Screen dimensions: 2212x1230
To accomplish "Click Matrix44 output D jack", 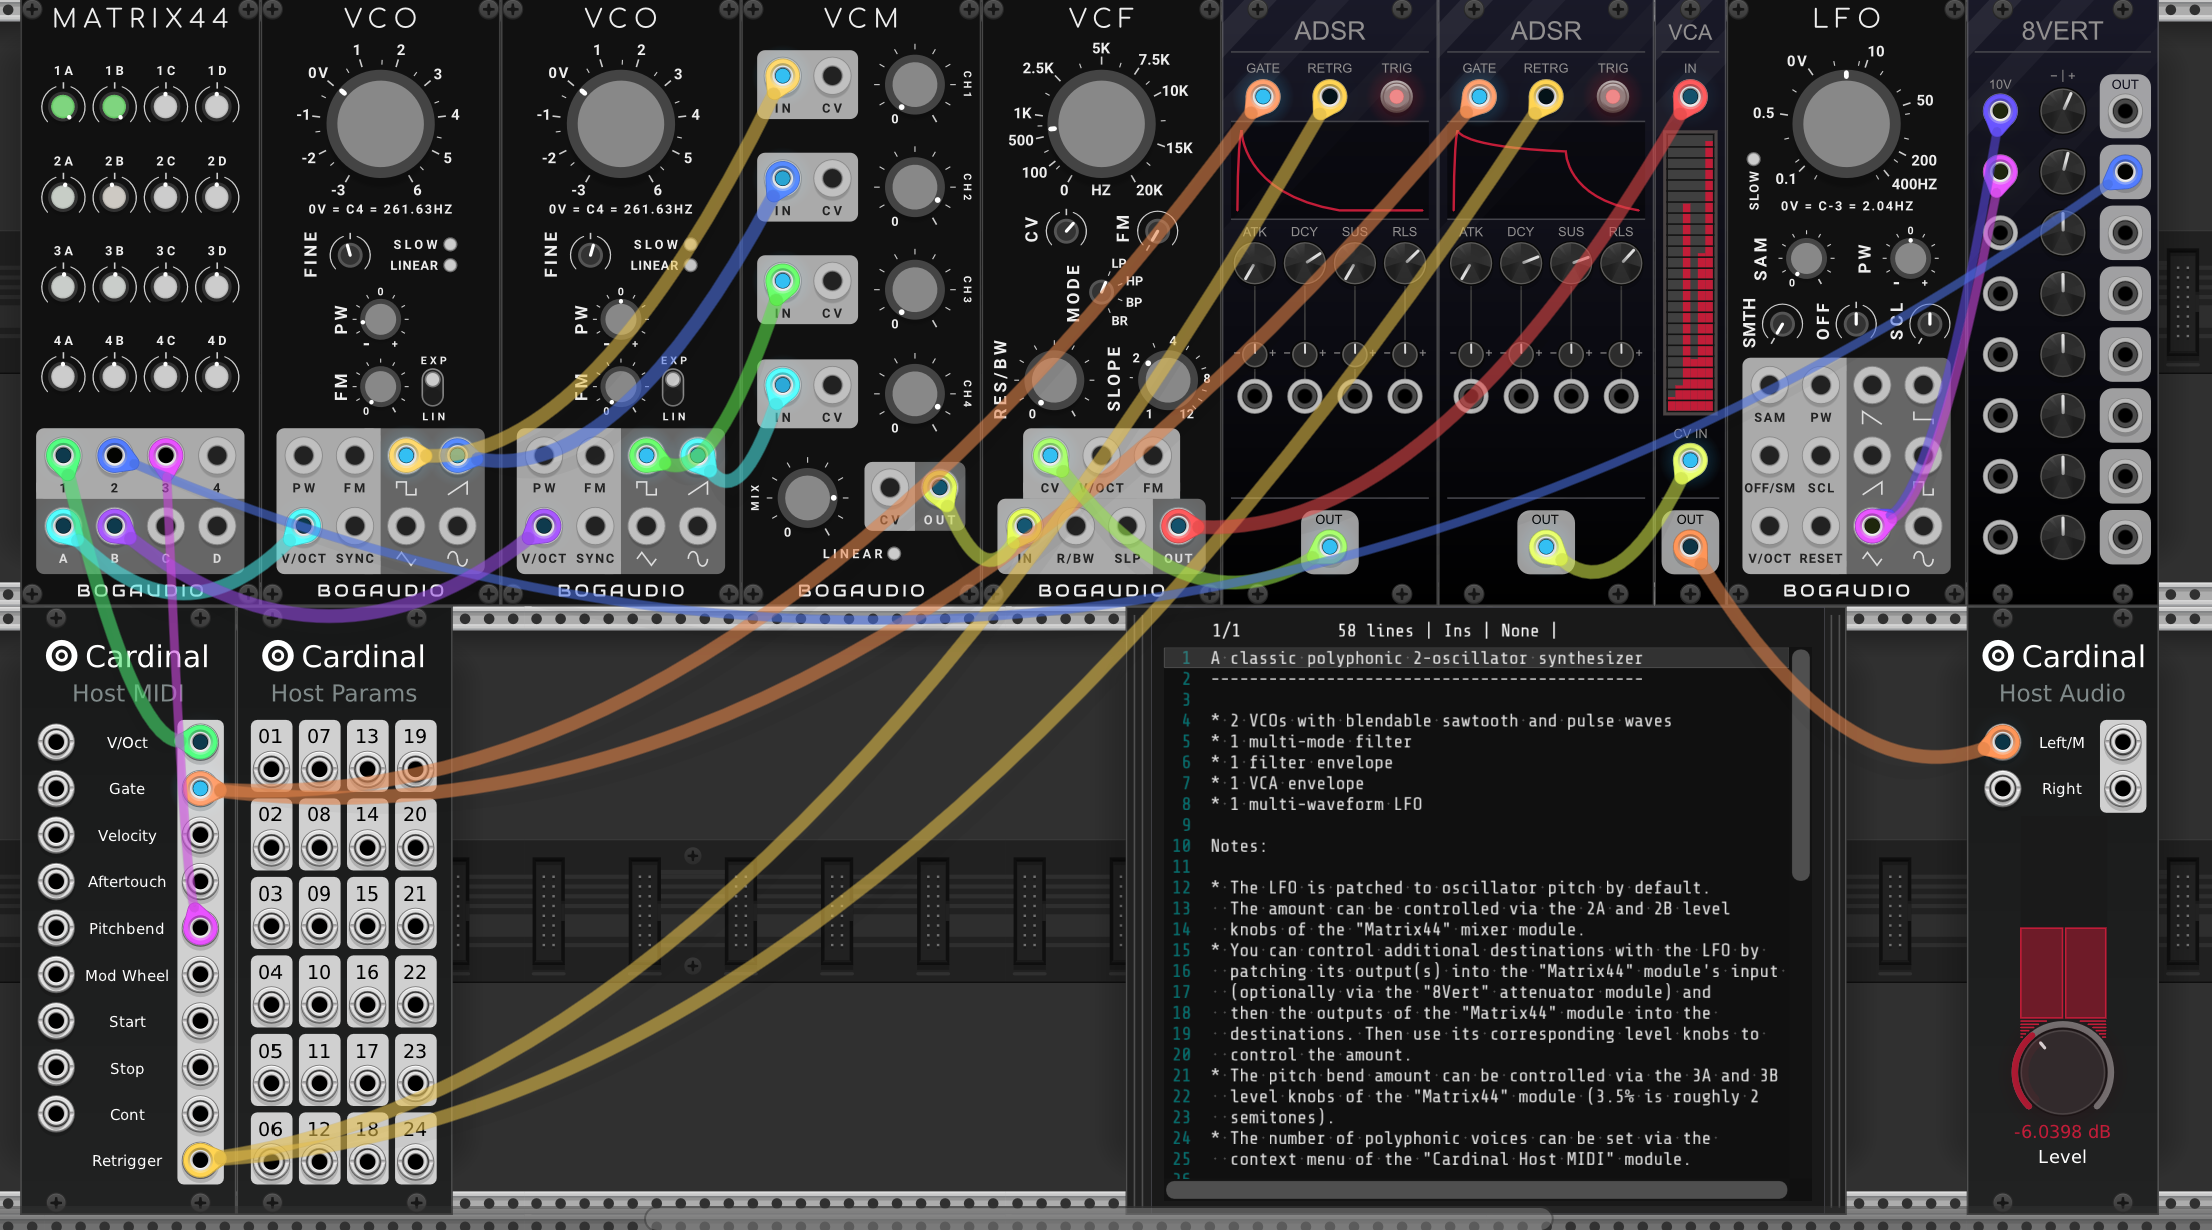I will (x=217, y=526).
